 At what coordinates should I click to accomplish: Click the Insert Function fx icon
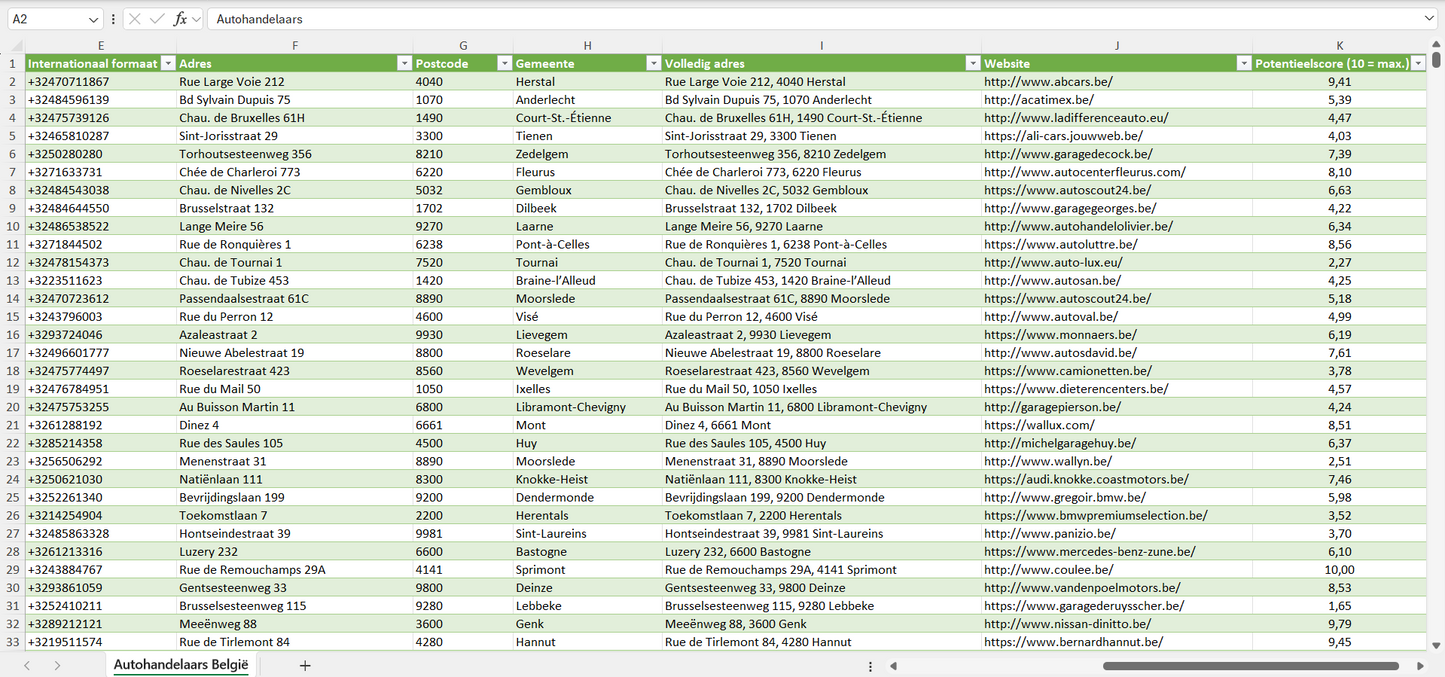pyautogui.click(x=180, y=19)
